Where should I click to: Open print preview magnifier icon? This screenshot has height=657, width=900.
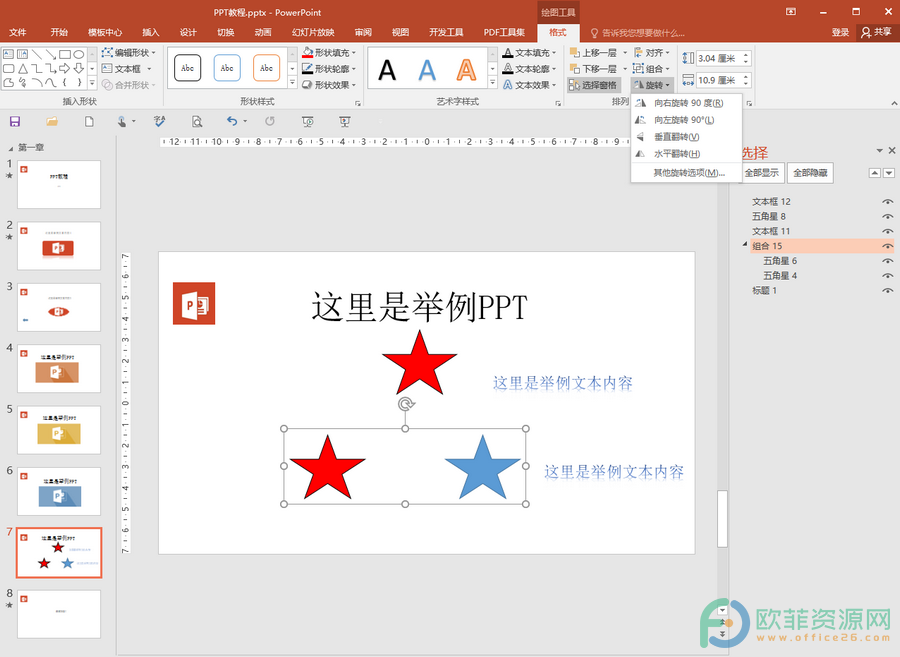click(197, 122)
